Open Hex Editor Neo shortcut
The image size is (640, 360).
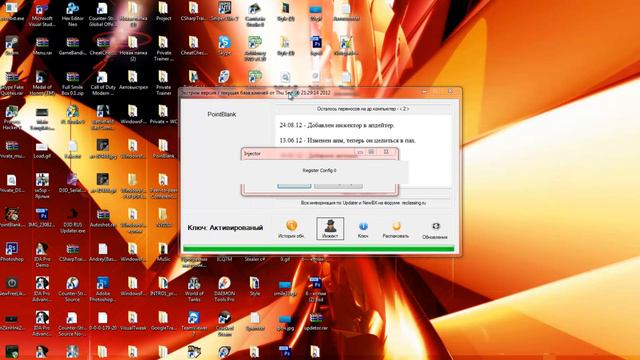[73, 15]
